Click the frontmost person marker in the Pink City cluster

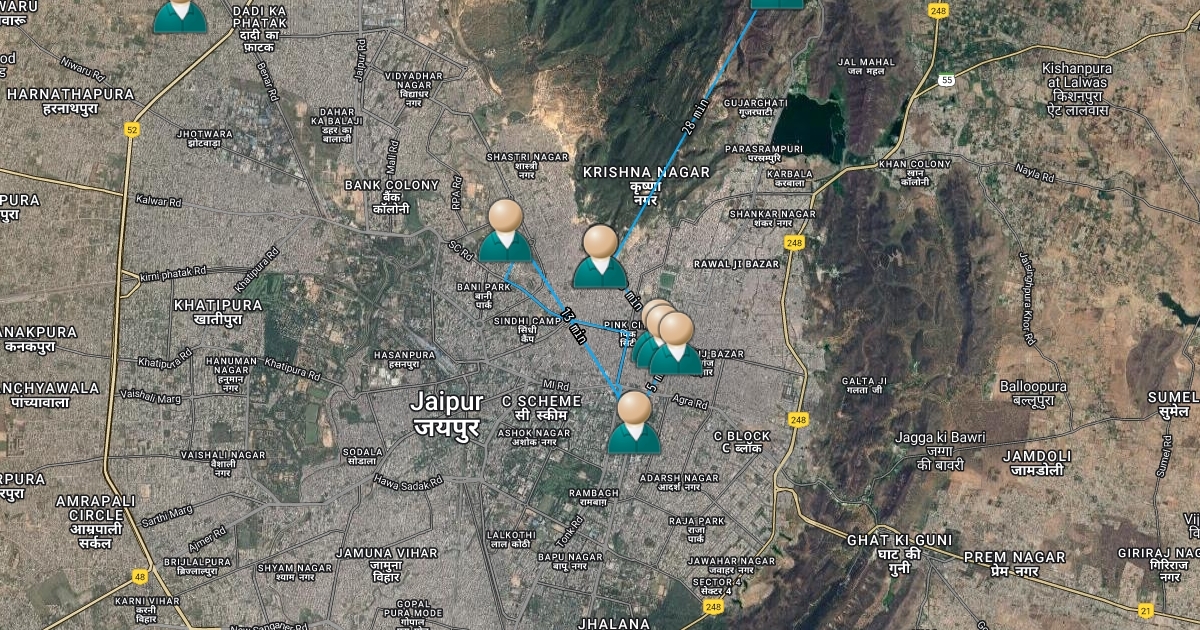[x=676, y=344]
